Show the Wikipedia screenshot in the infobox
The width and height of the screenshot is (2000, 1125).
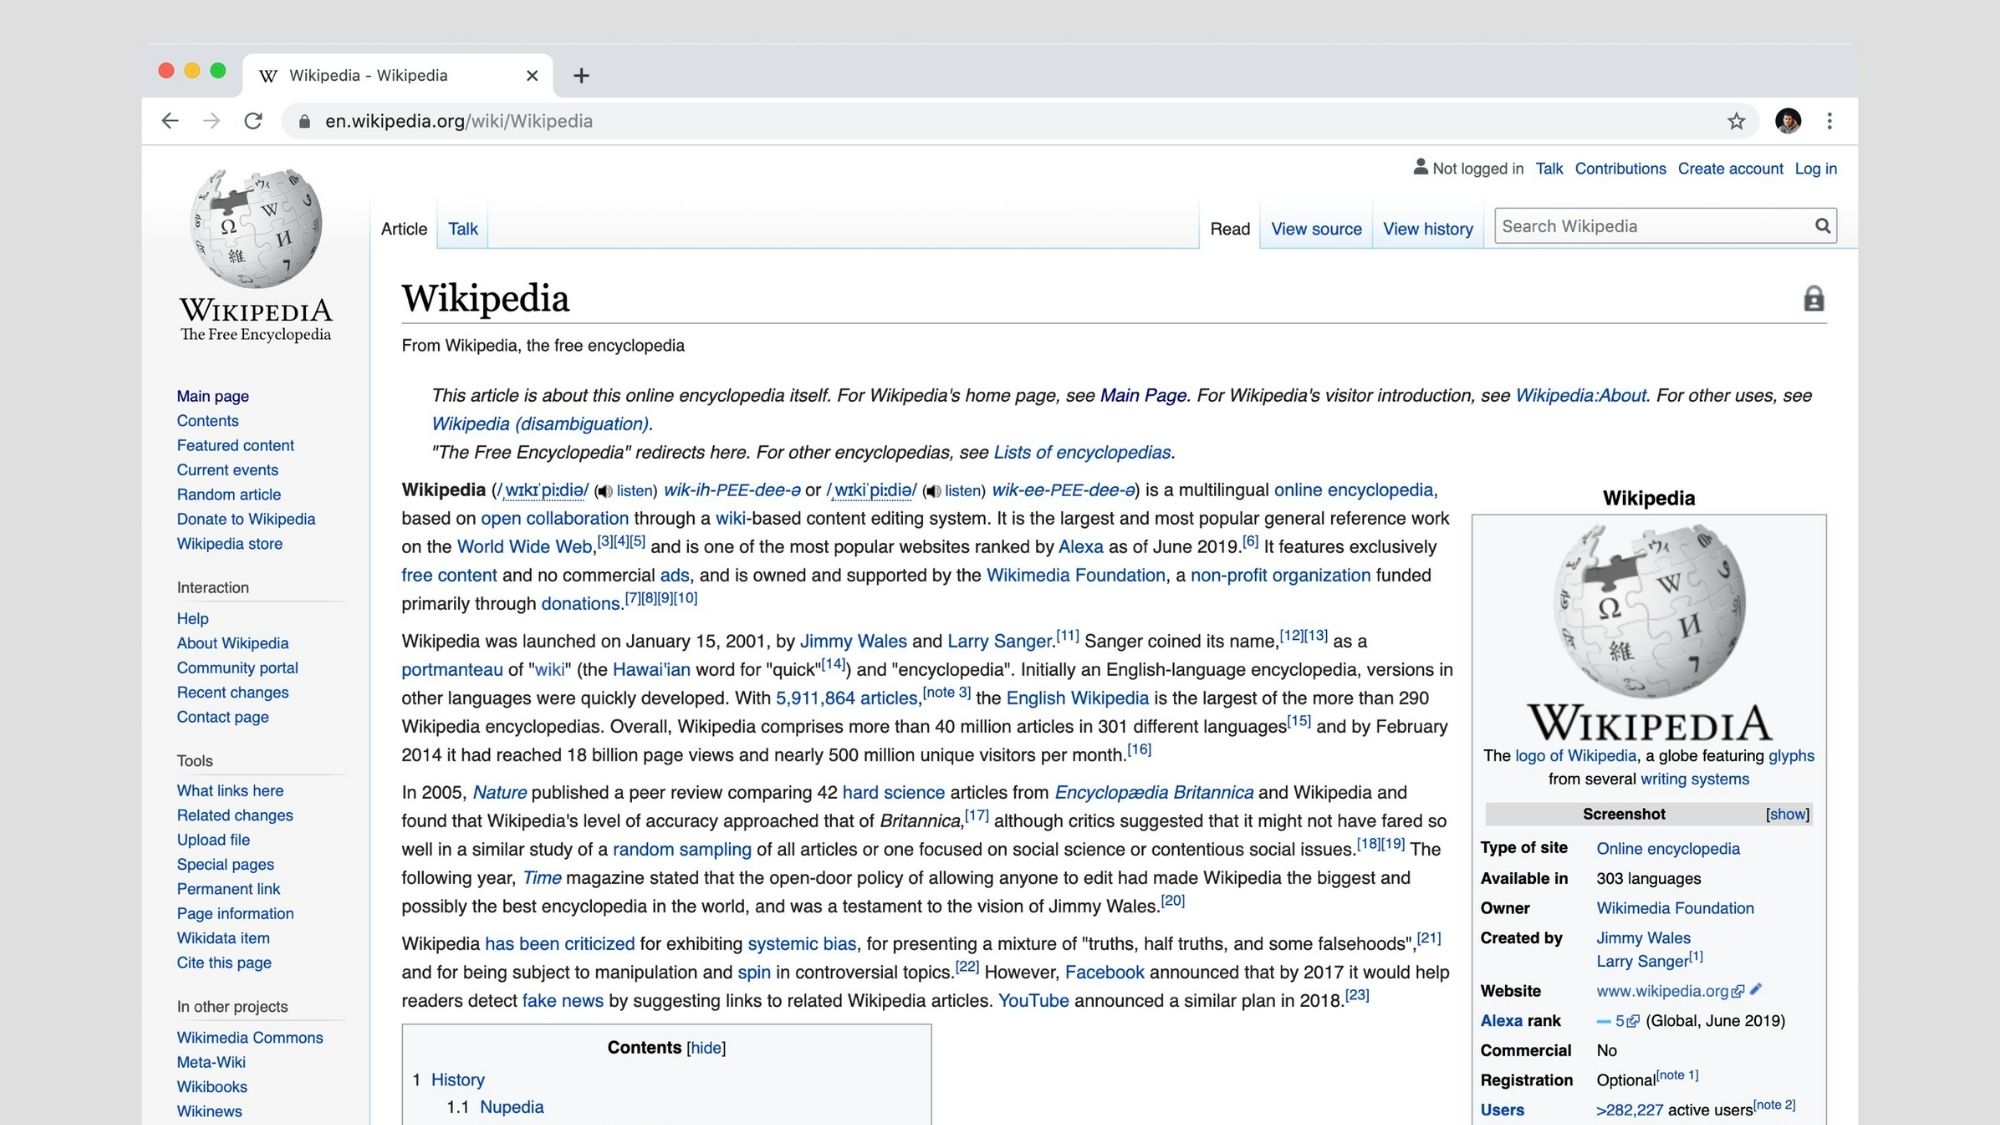point(1787,814)
